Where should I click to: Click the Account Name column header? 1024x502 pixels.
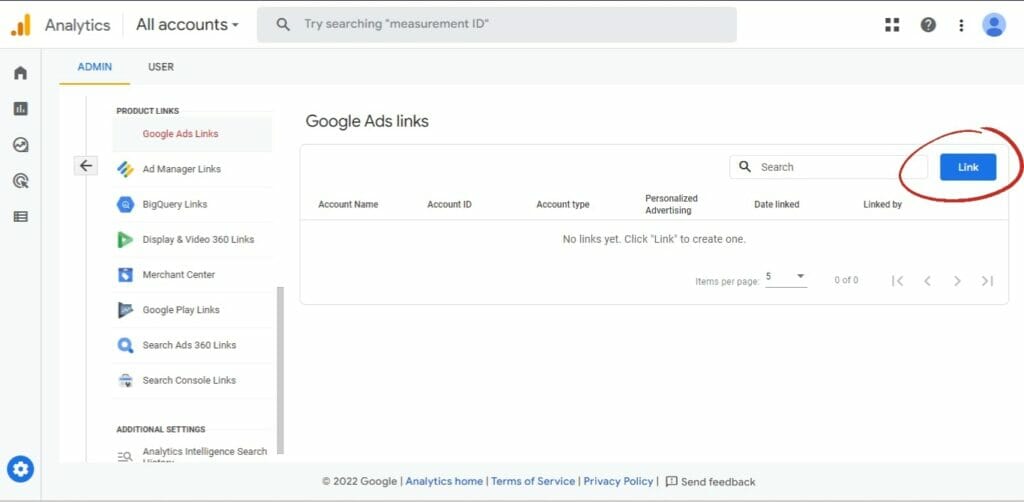[348, 204]
